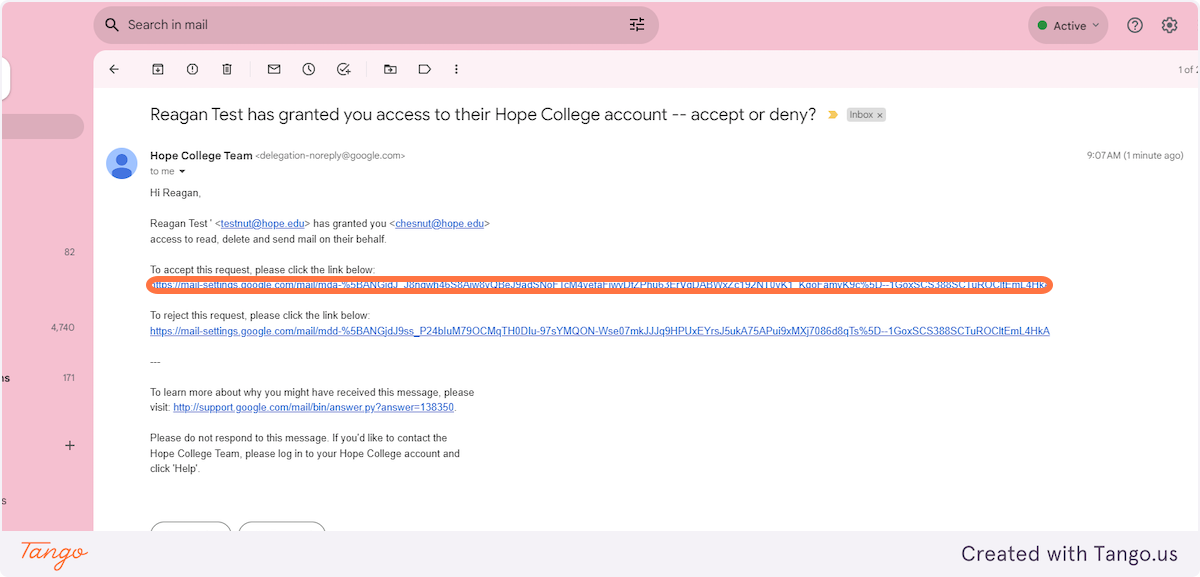Open the support help icon
Viewport: 1200px width, 577px height.
click(1135, 26)
